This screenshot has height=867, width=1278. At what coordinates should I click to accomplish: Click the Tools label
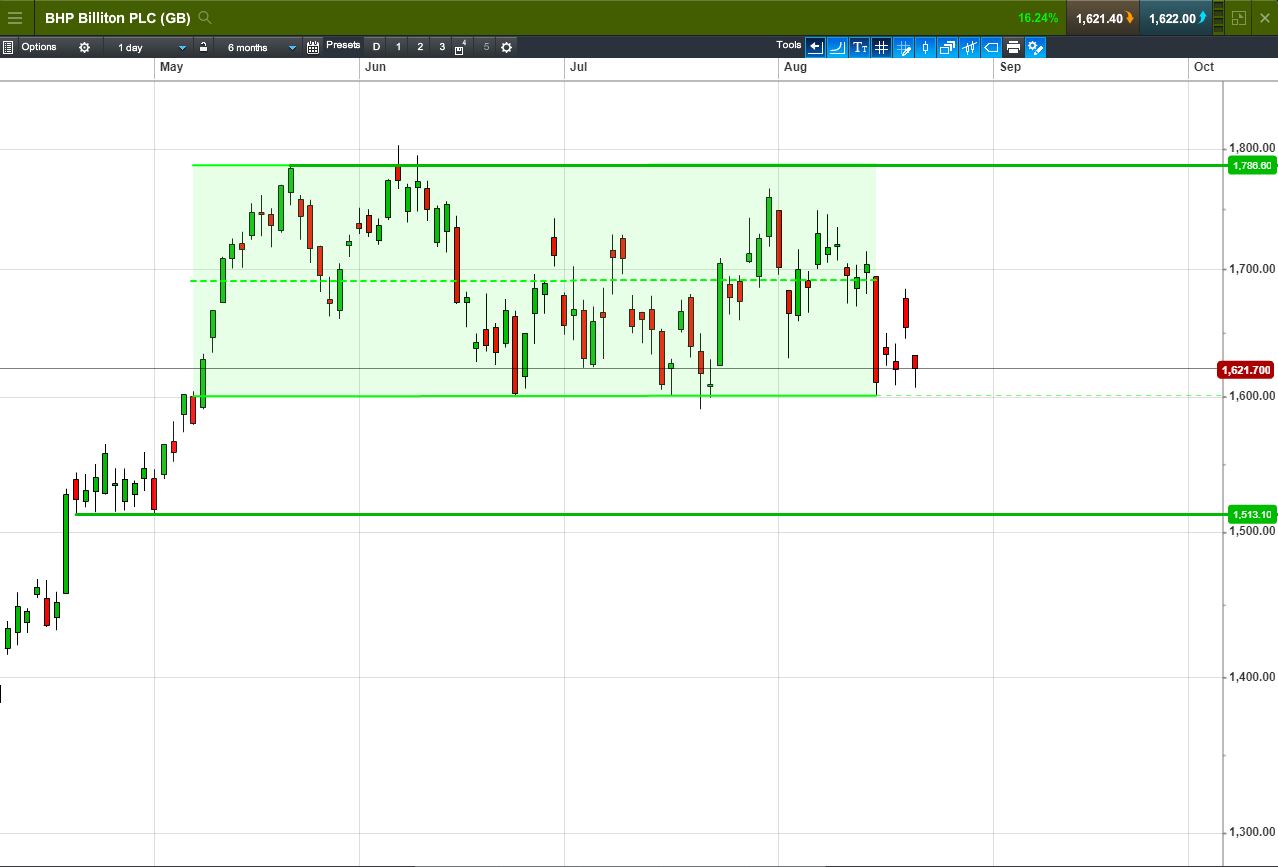788,45
